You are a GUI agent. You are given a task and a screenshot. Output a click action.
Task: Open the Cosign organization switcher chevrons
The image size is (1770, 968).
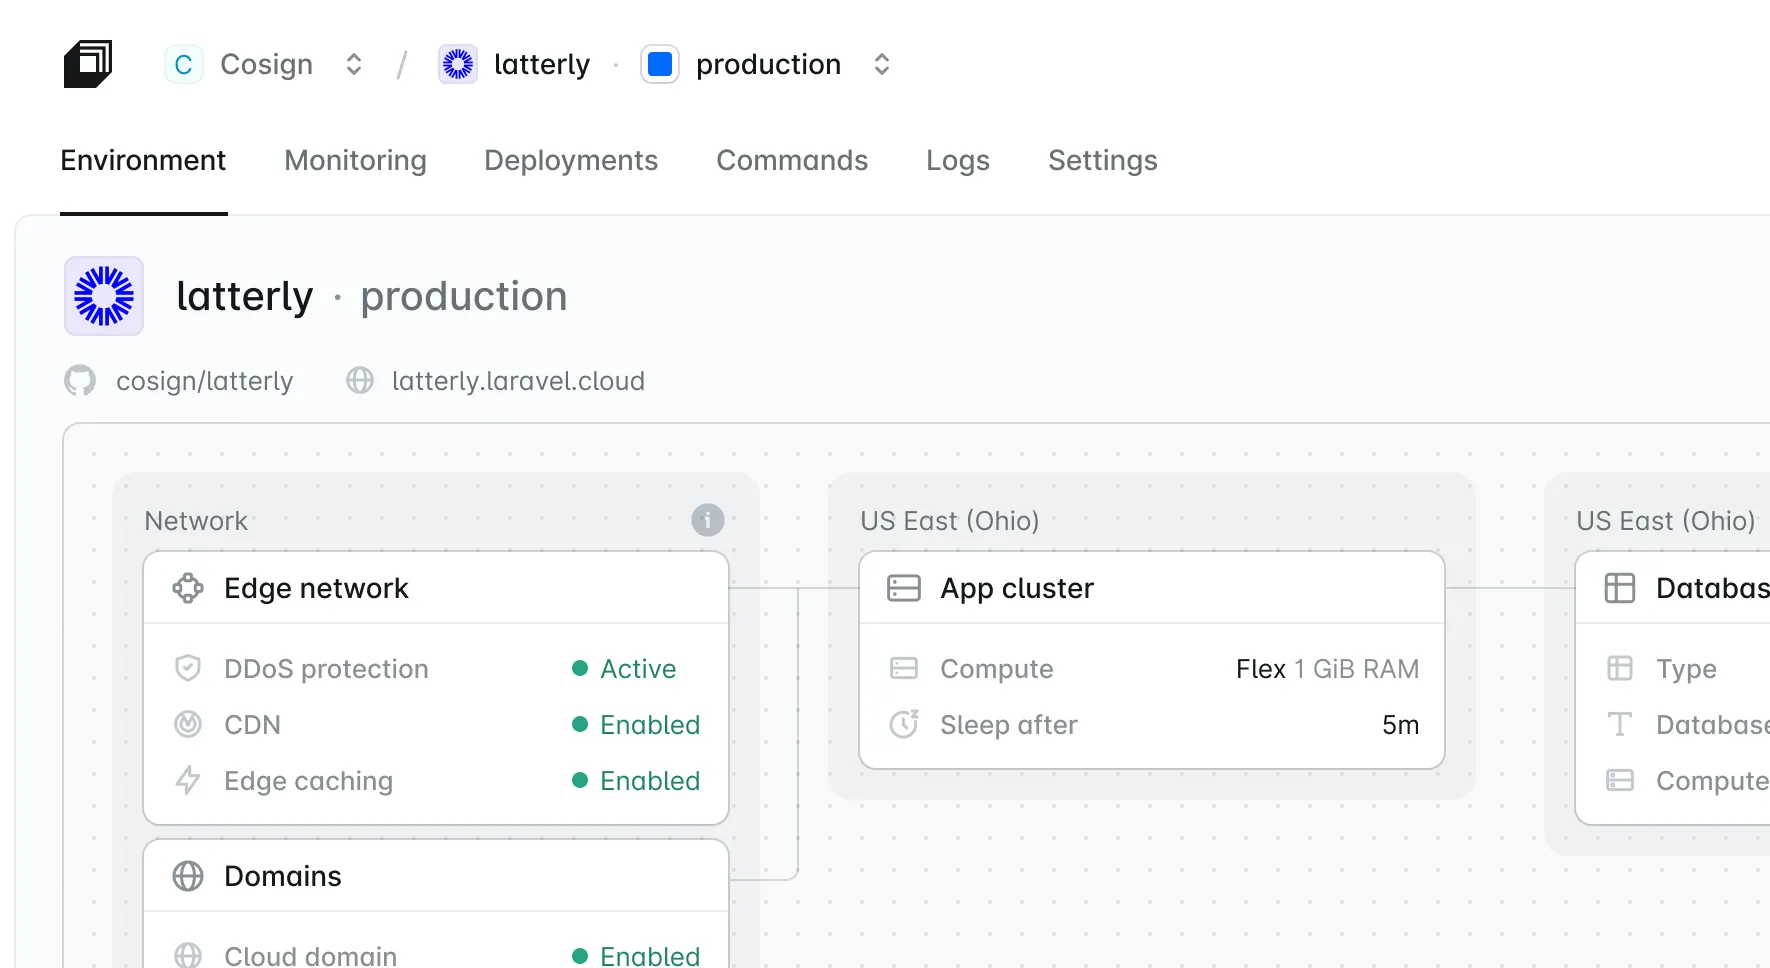tap(354, 64)
